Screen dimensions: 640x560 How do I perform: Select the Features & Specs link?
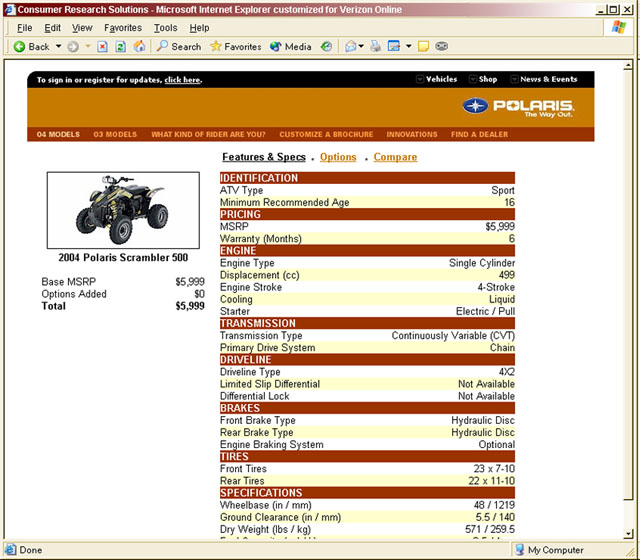pyautogui.click(x=264, y=157)
